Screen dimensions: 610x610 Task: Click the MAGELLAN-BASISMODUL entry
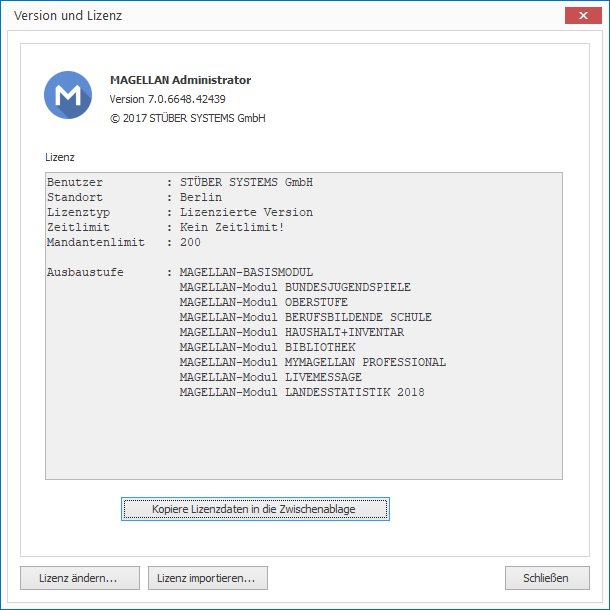pyautogui.click(x=246, y=272)
